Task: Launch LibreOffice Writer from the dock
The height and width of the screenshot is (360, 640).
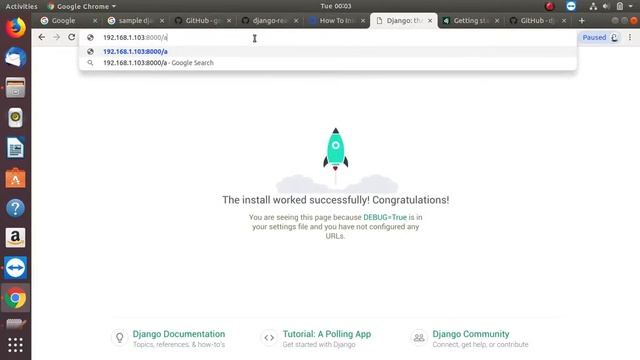Action: pos(16,148)
